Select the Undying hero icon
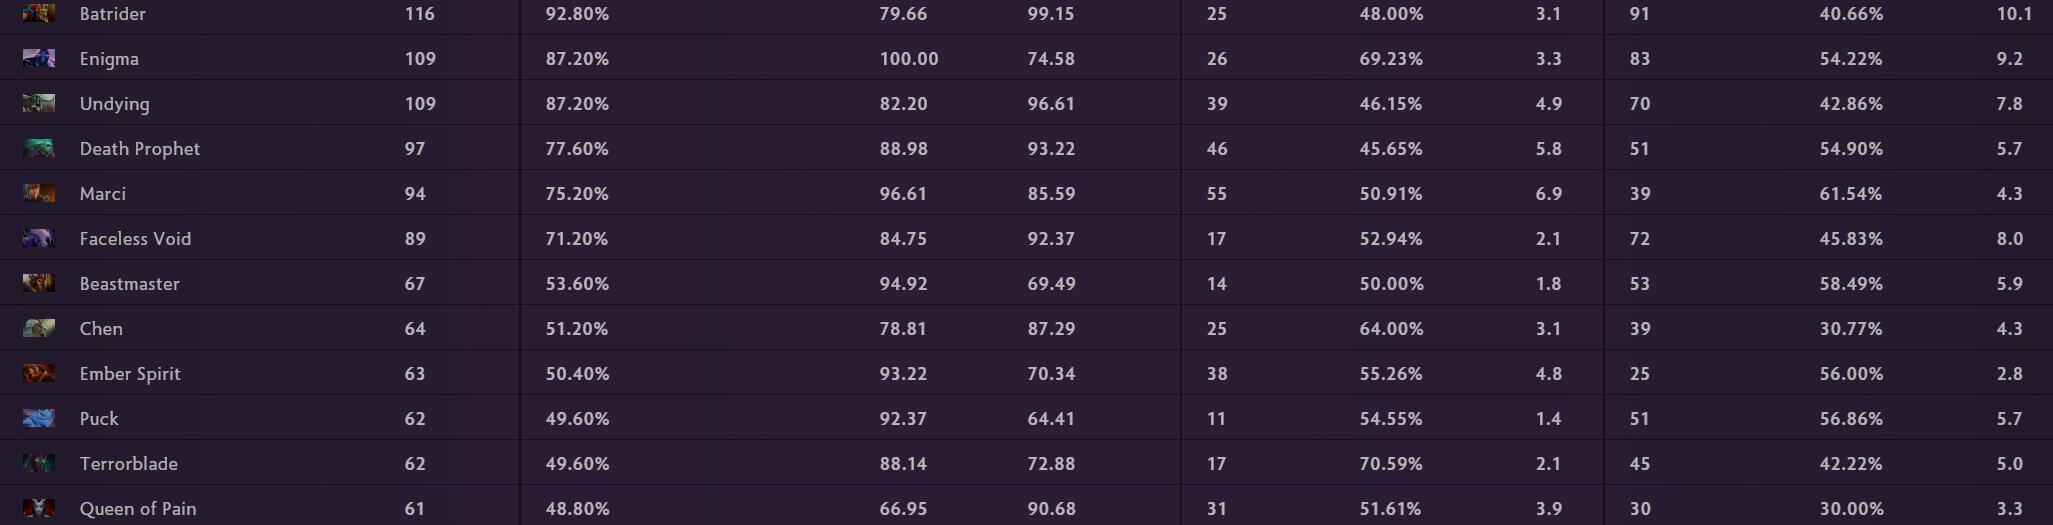This screenshot has height=525, width=2053. (39, 103)
